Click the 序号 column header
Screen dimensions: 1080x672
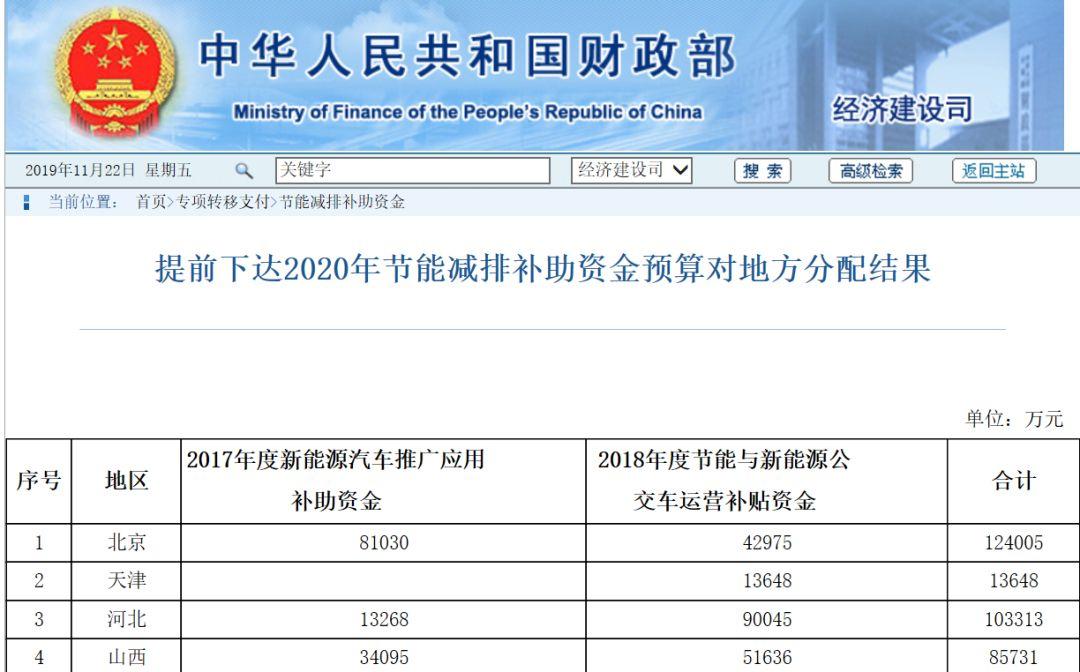[39, 481]
